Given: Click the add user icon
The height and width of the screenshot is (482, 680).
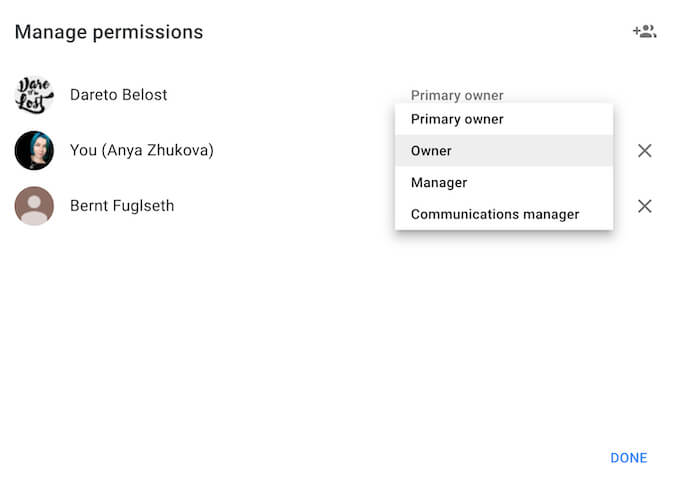Looking at the screenshot, I should 644,32.
